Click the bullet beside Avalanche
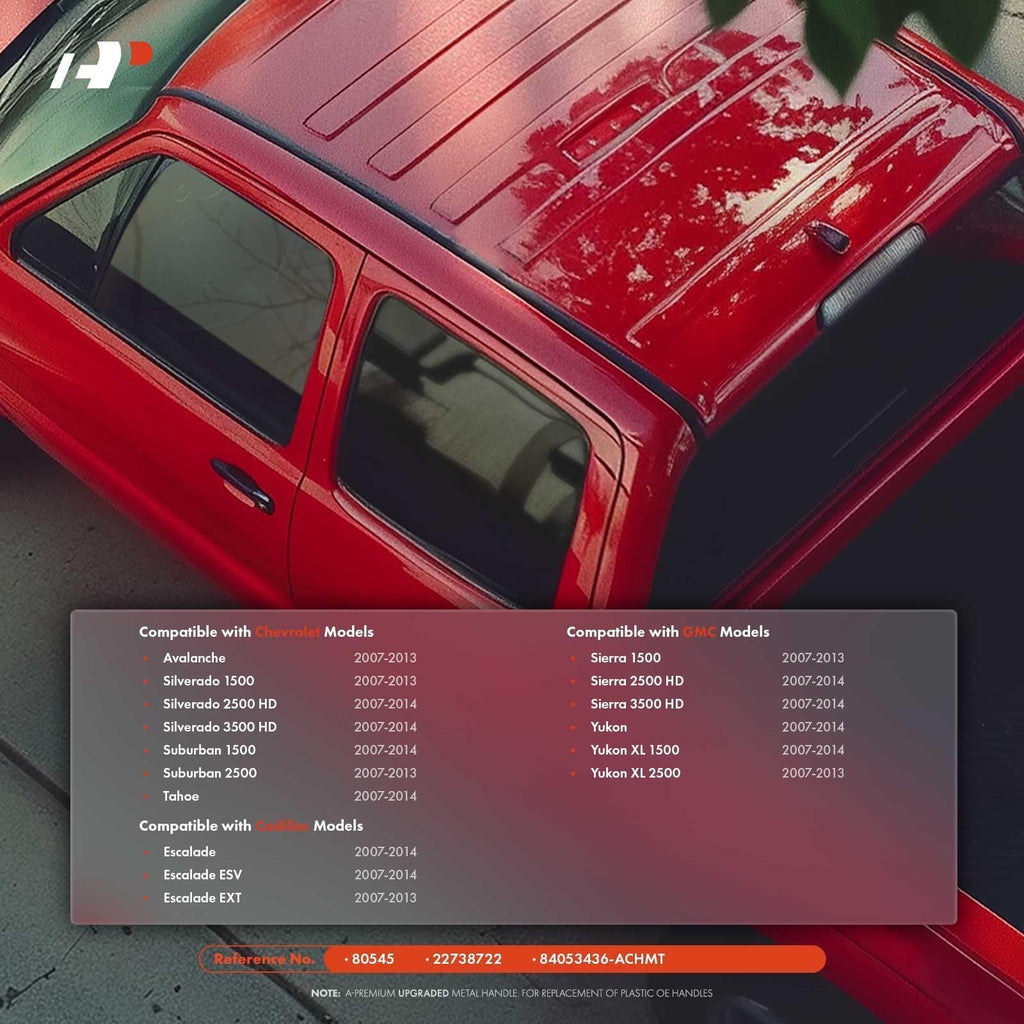 point(145,658)
